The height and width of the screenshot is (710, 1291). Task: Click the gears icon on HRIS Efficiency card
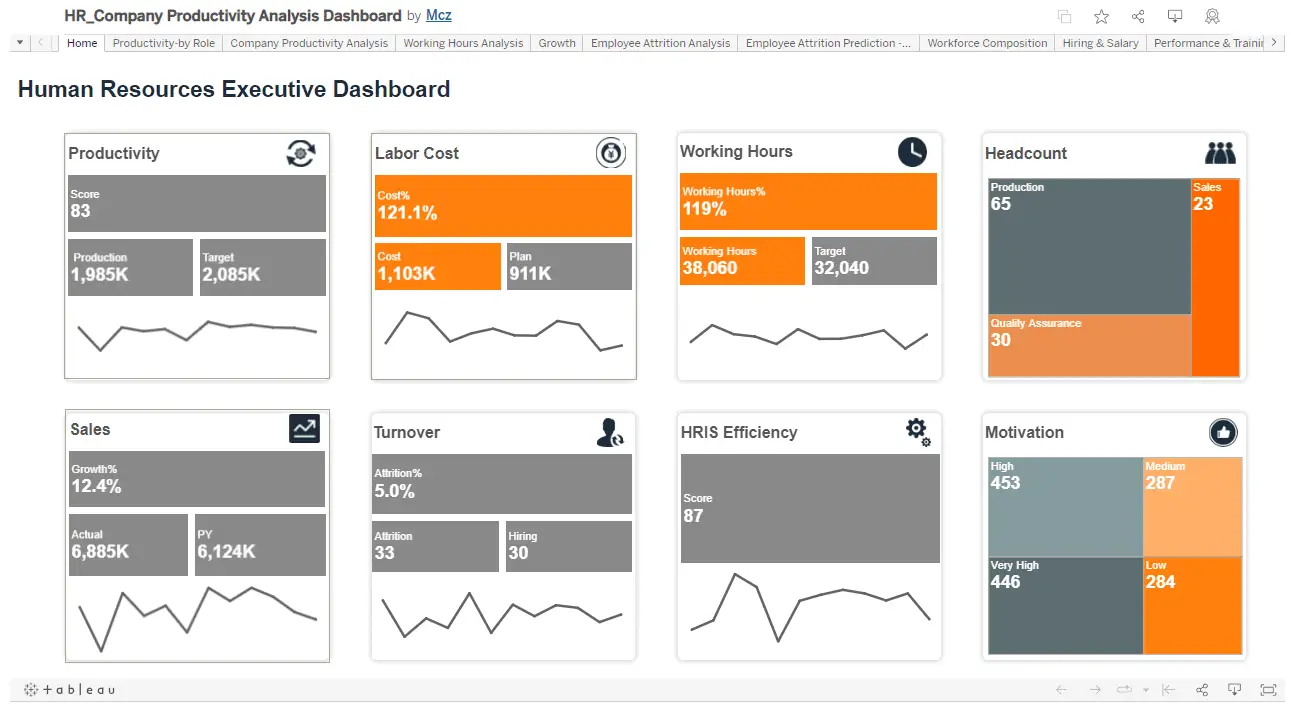pyautogui.click(x=917, y=432)
